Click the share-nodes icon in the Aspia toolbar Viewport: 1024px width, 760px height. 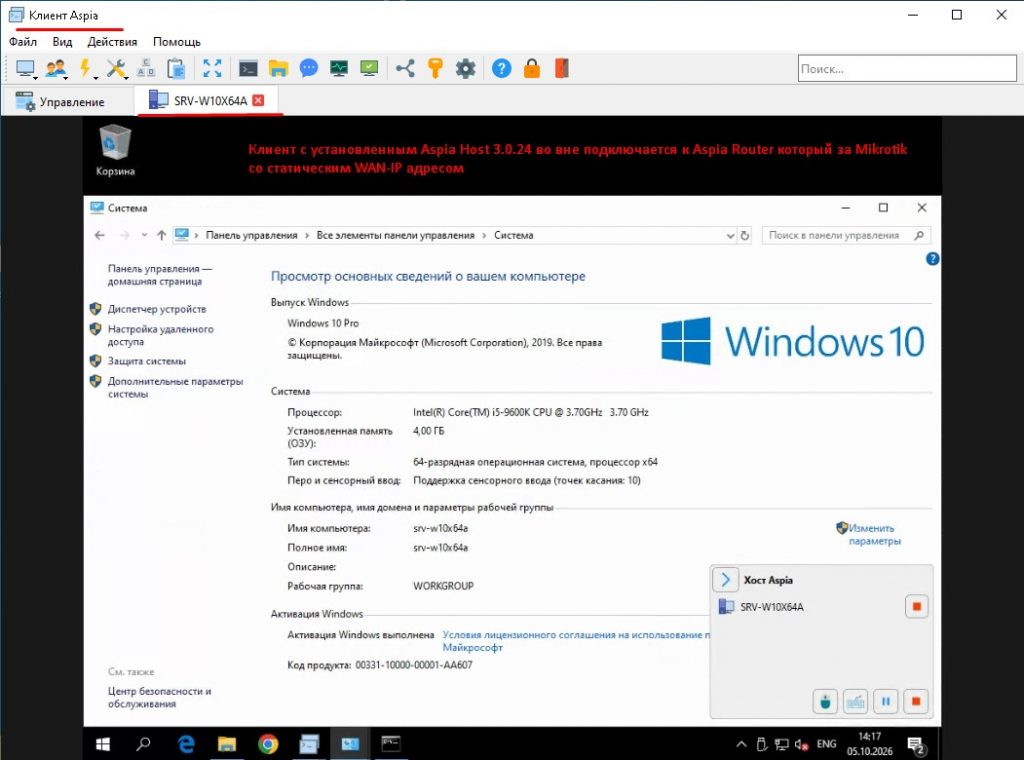(405, 68)
